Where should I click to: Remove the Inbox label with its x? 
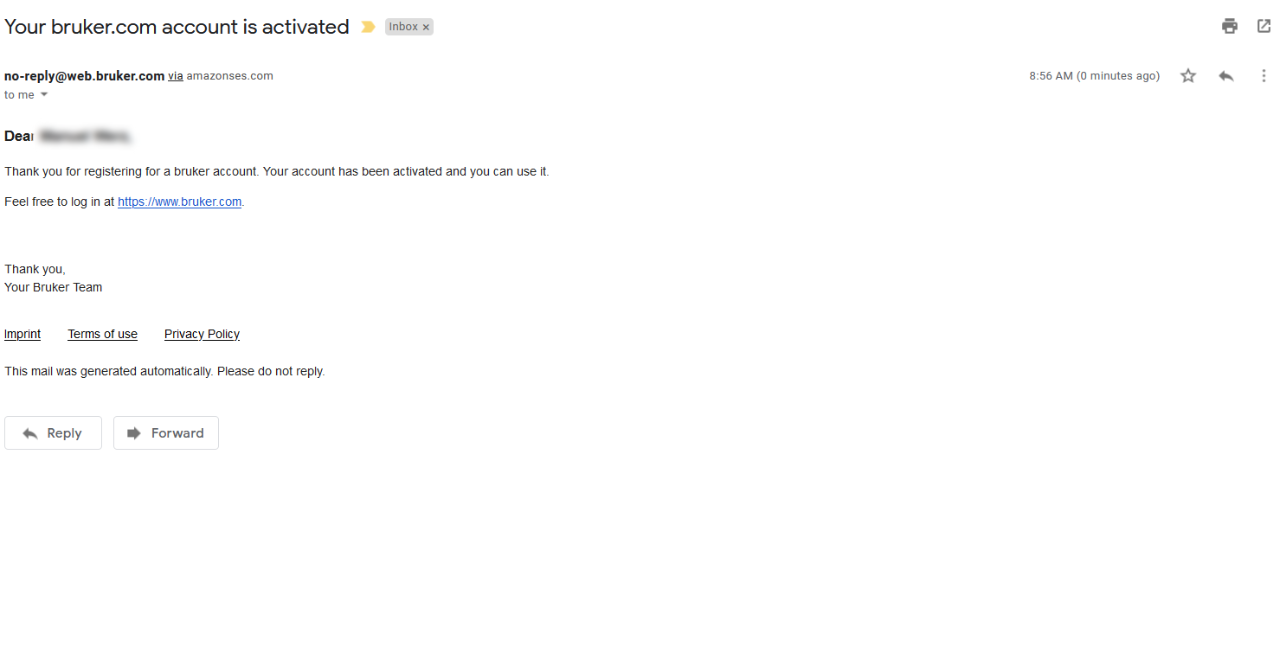pyautogui.click(x=426, y=28)
